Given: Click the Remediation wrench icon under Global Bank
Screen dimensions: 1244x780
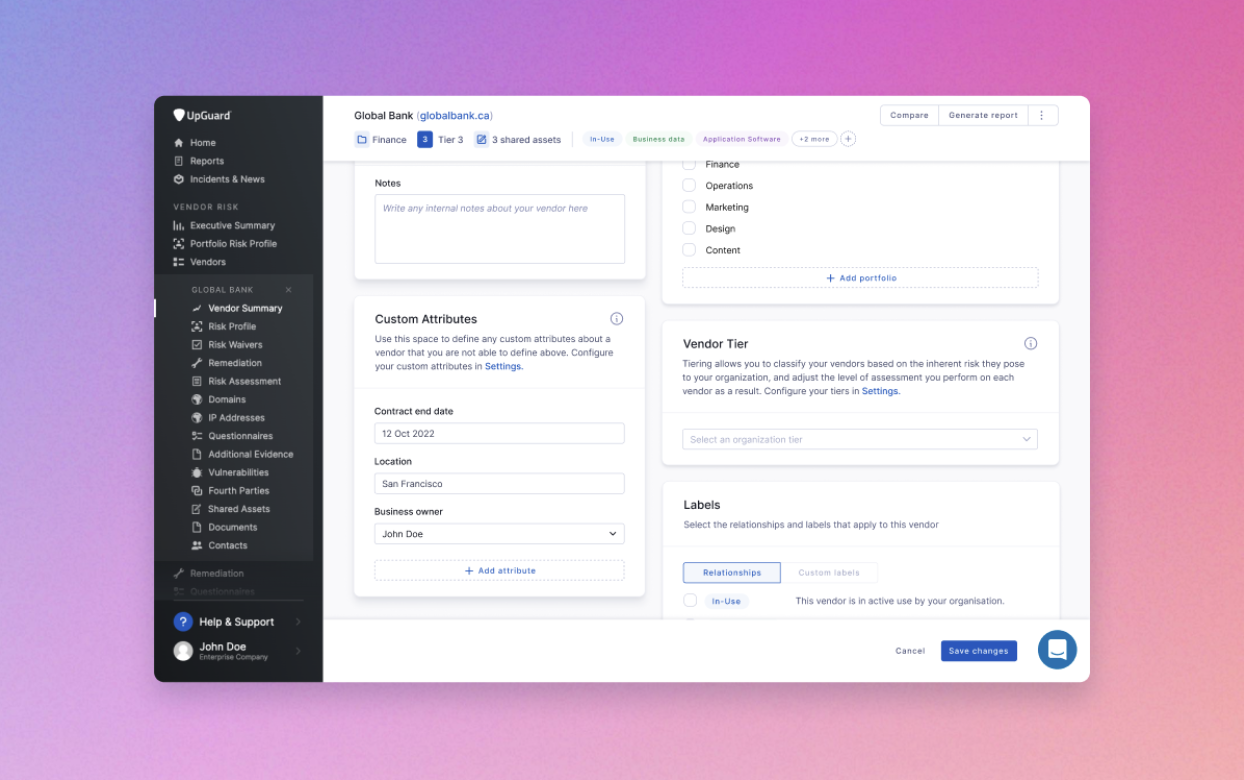Looking at the screenshot, I should coord(197,363).
